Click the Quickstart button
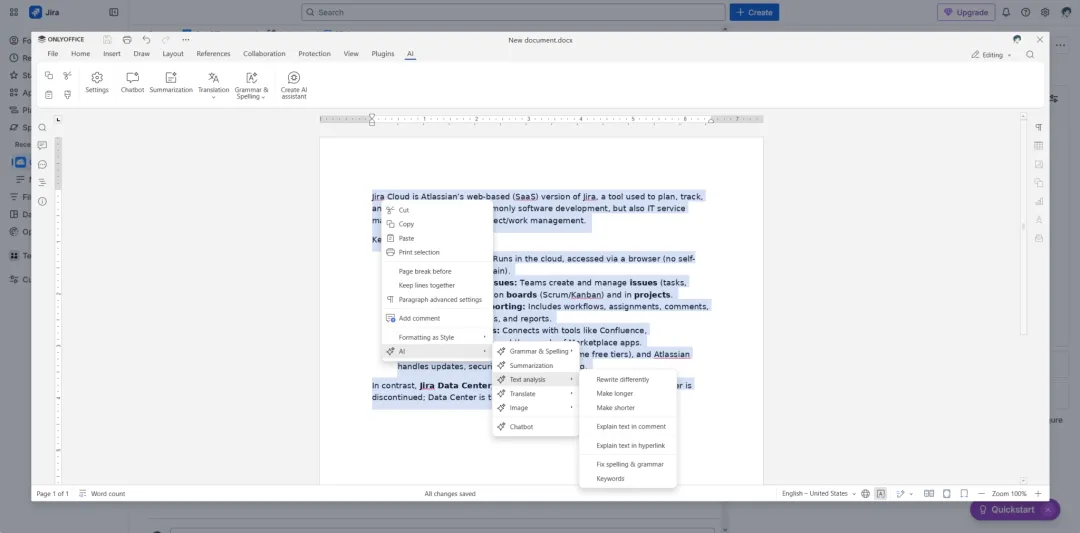1080x533 pixels. click(x=1015, y=510)
